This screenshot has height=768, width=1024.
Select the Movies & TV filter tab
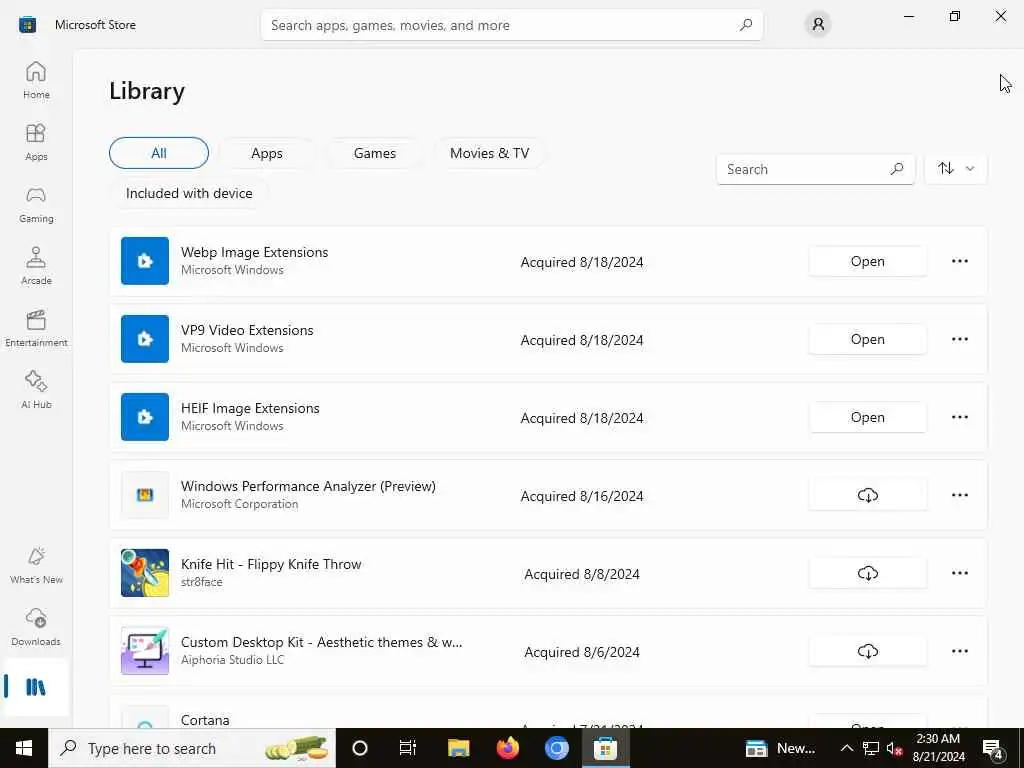(489, 153)
